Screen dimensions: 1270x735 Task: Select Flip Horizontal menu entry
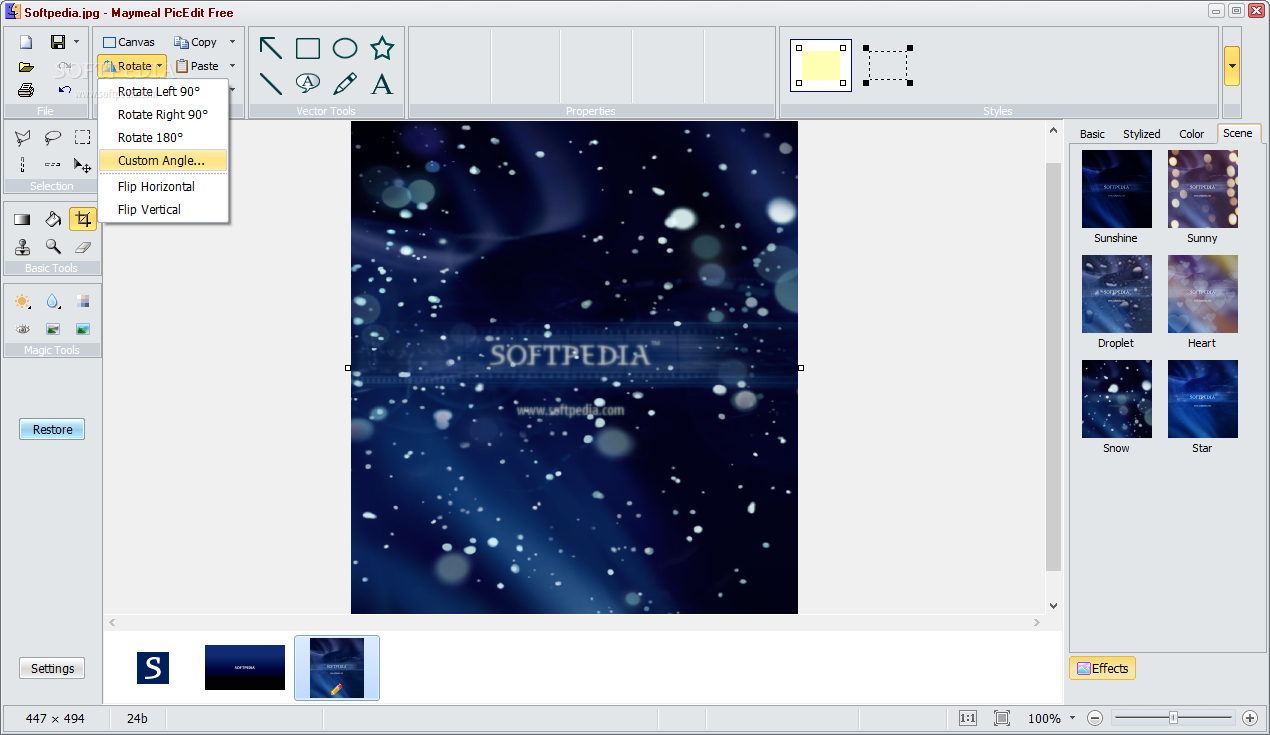(x=163, y=186)
